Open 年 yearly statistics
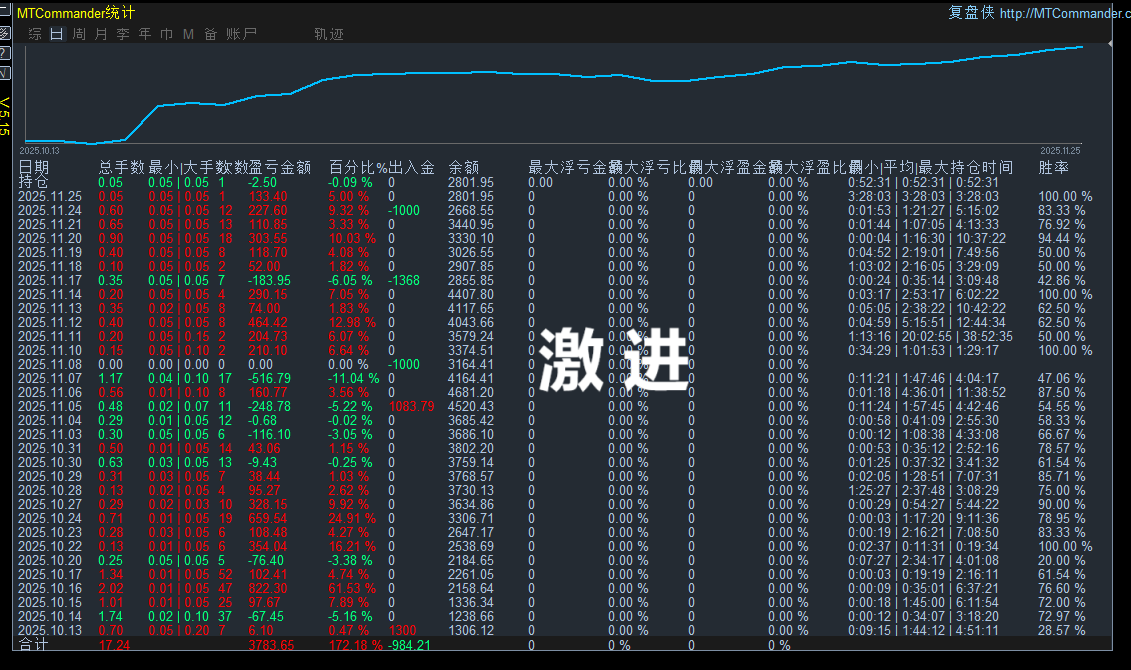Viewport: 1131px width, 670px height. coord(144,33)
